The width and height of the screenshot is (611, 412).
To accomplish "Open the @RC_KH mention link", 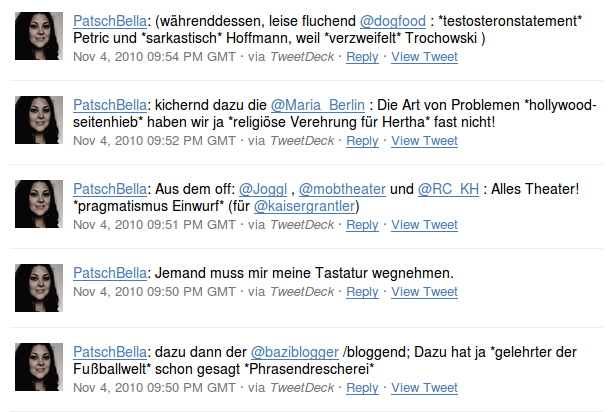I will coord(448,189).
